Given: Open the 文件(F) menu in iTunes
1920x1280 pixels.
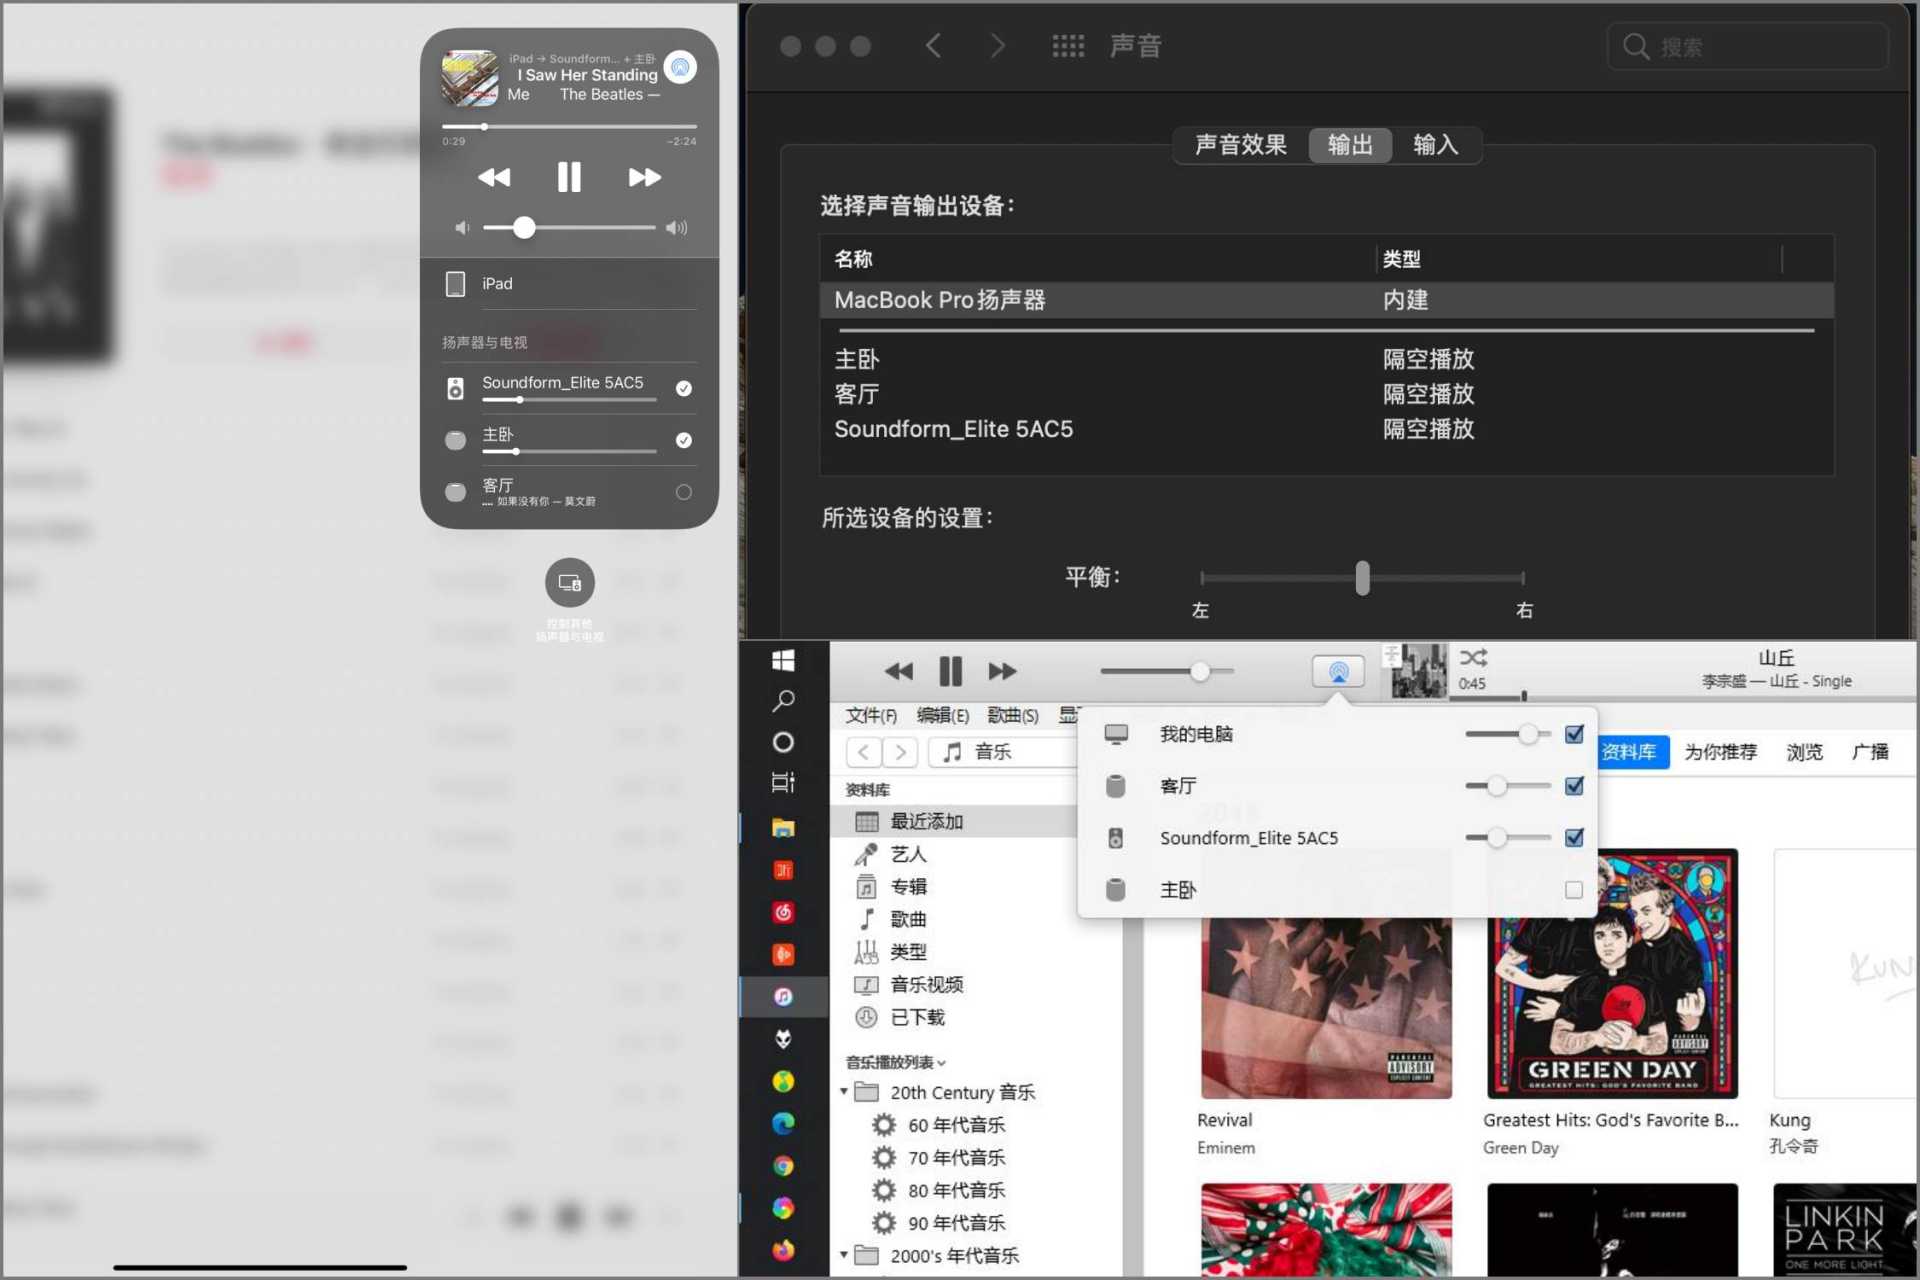Looking at the screenshot, I should tap(869, 715).
